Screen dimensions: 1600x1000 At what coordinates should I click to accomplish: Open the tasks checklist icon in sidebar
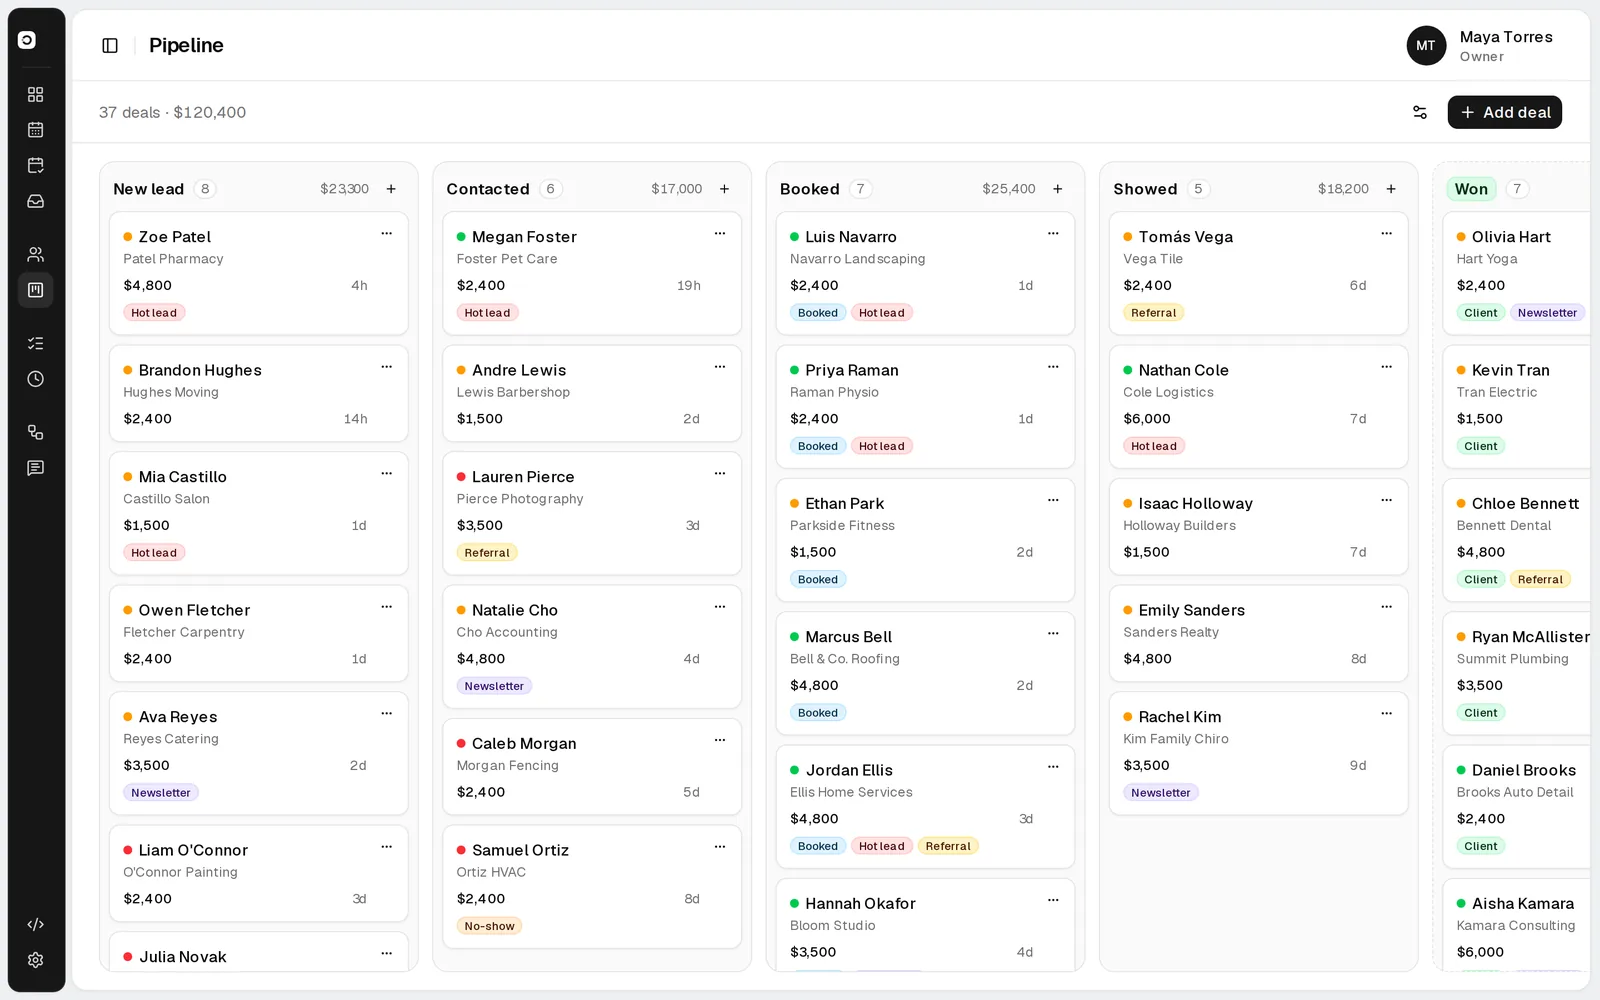(36, 343)
